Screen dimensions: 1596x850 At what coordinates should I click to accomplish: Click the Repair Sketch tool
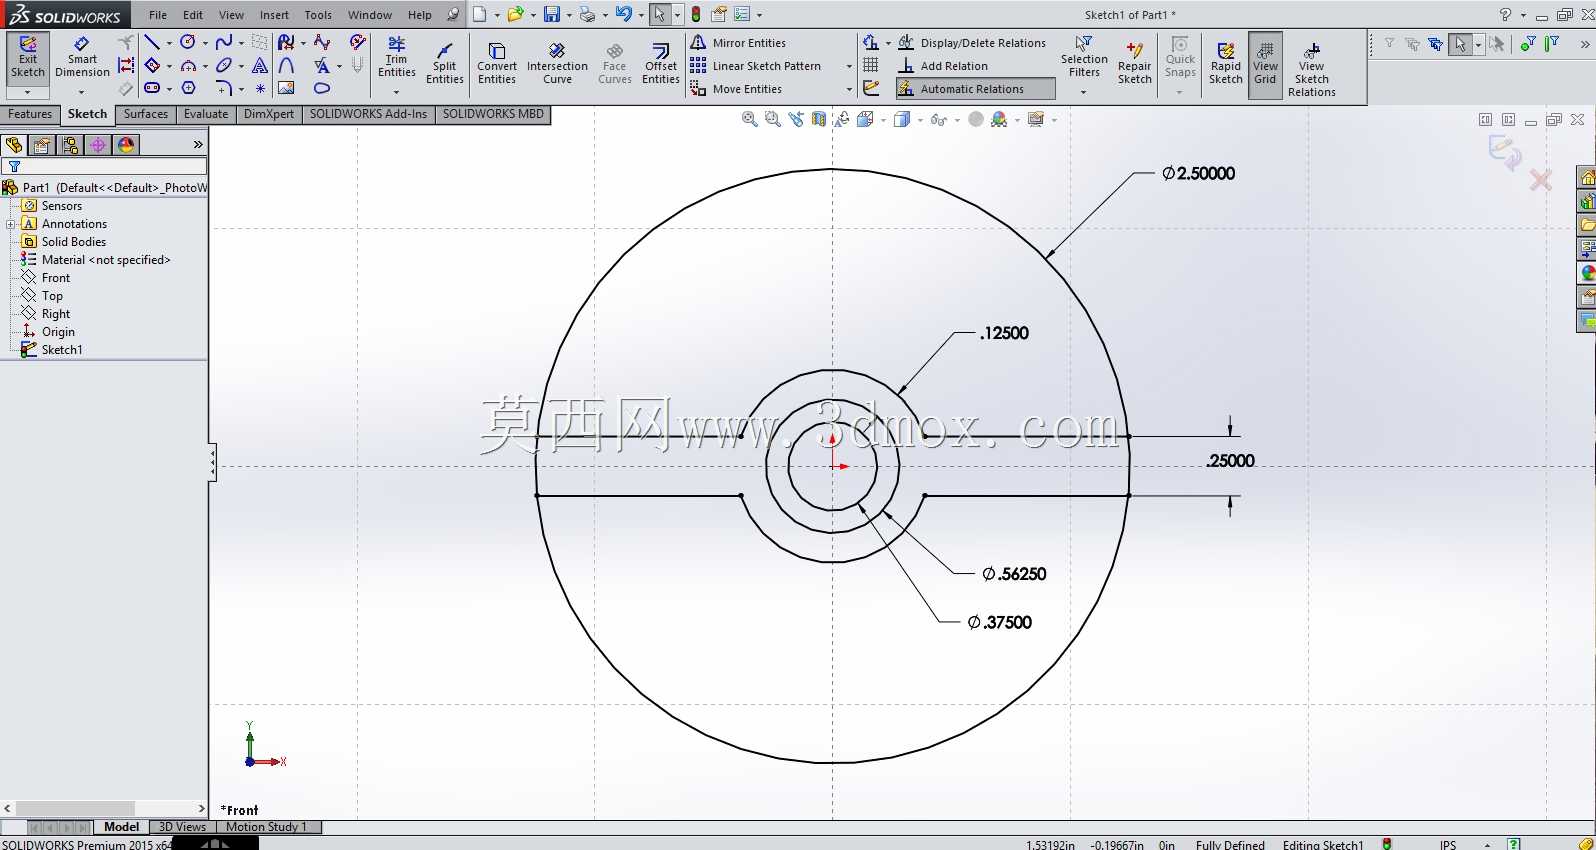pos(1134,63)
